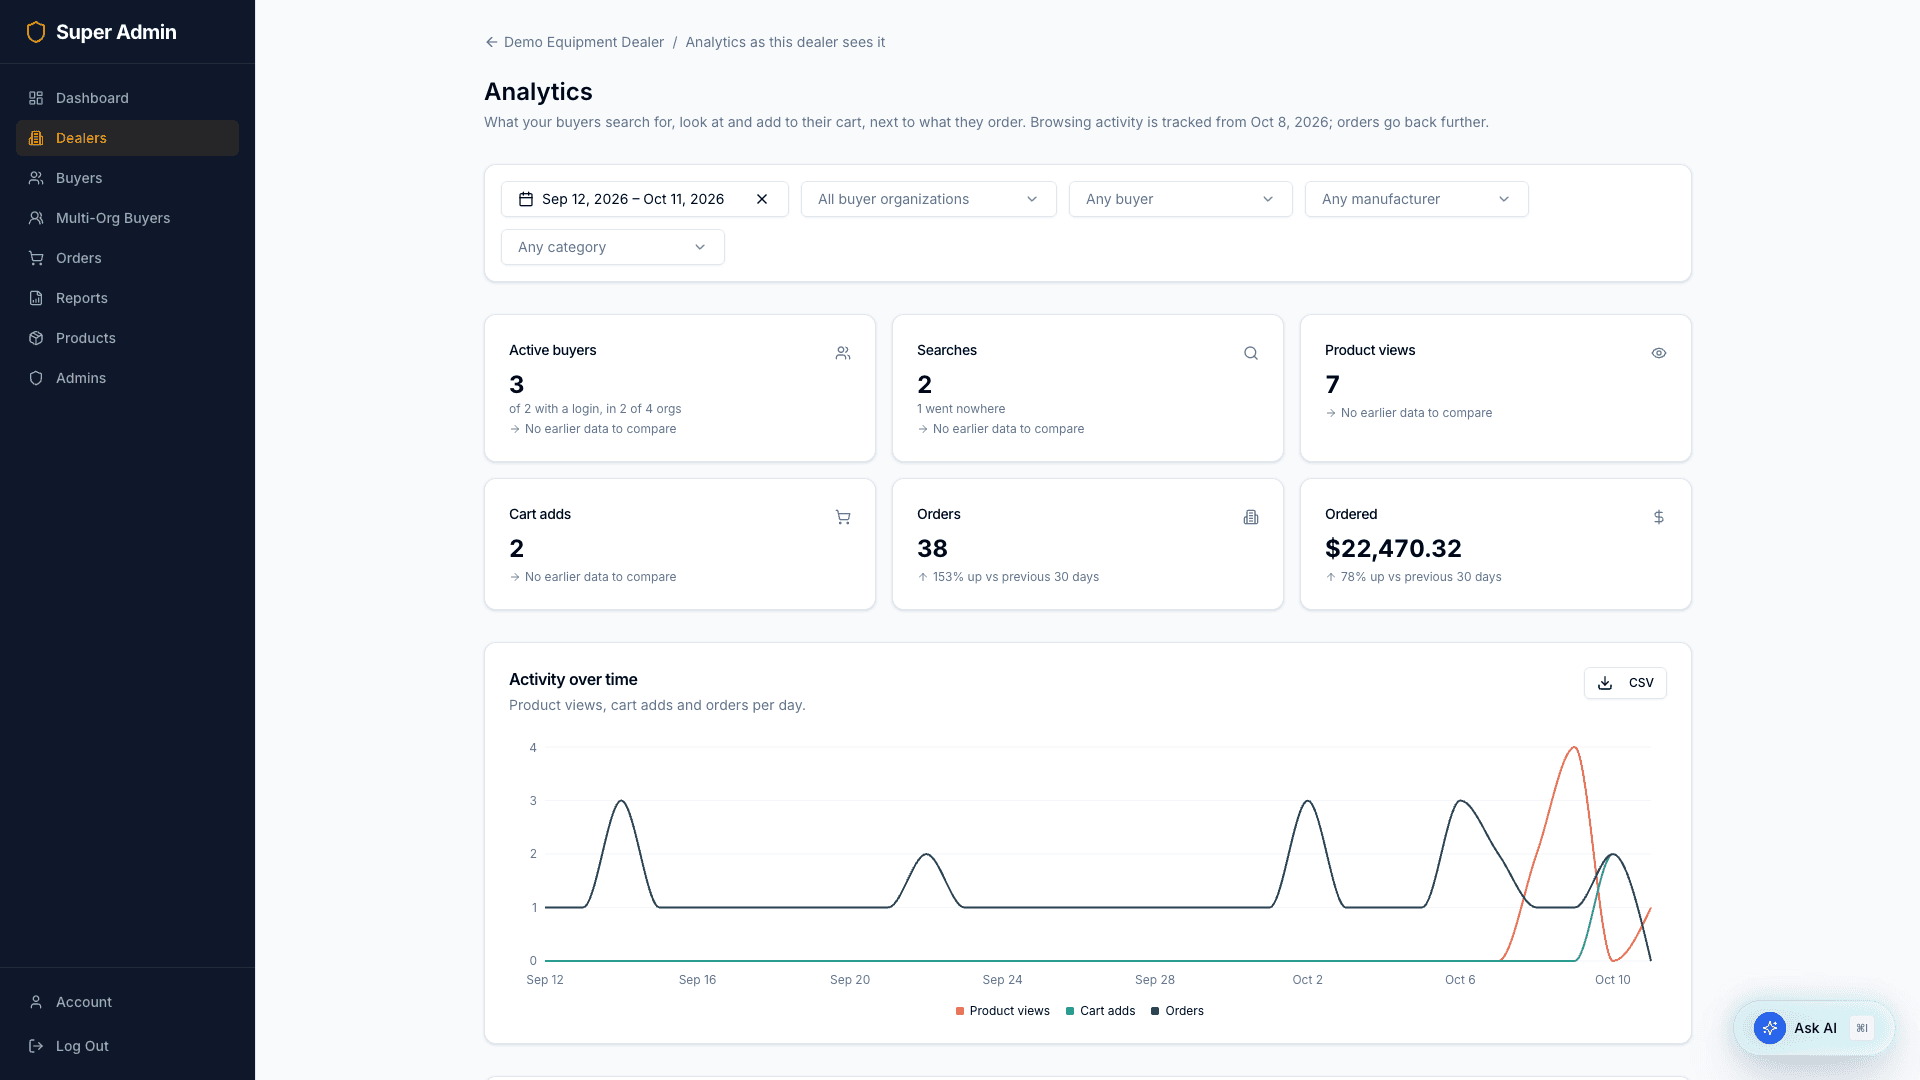Image resolution: width=1920 pixels, height=1080 pixels.
Task: Clear the date range with the X icon
Action: coord(762,199)
